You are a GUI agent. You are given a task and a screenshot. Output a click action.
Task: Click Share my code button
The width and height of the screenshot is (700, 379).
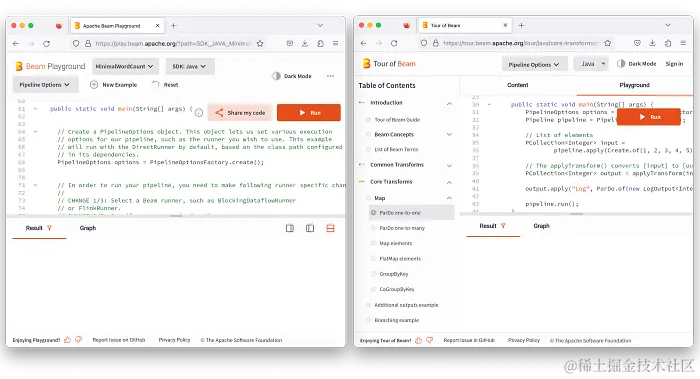pyautogui.click(x=240, y=112)
